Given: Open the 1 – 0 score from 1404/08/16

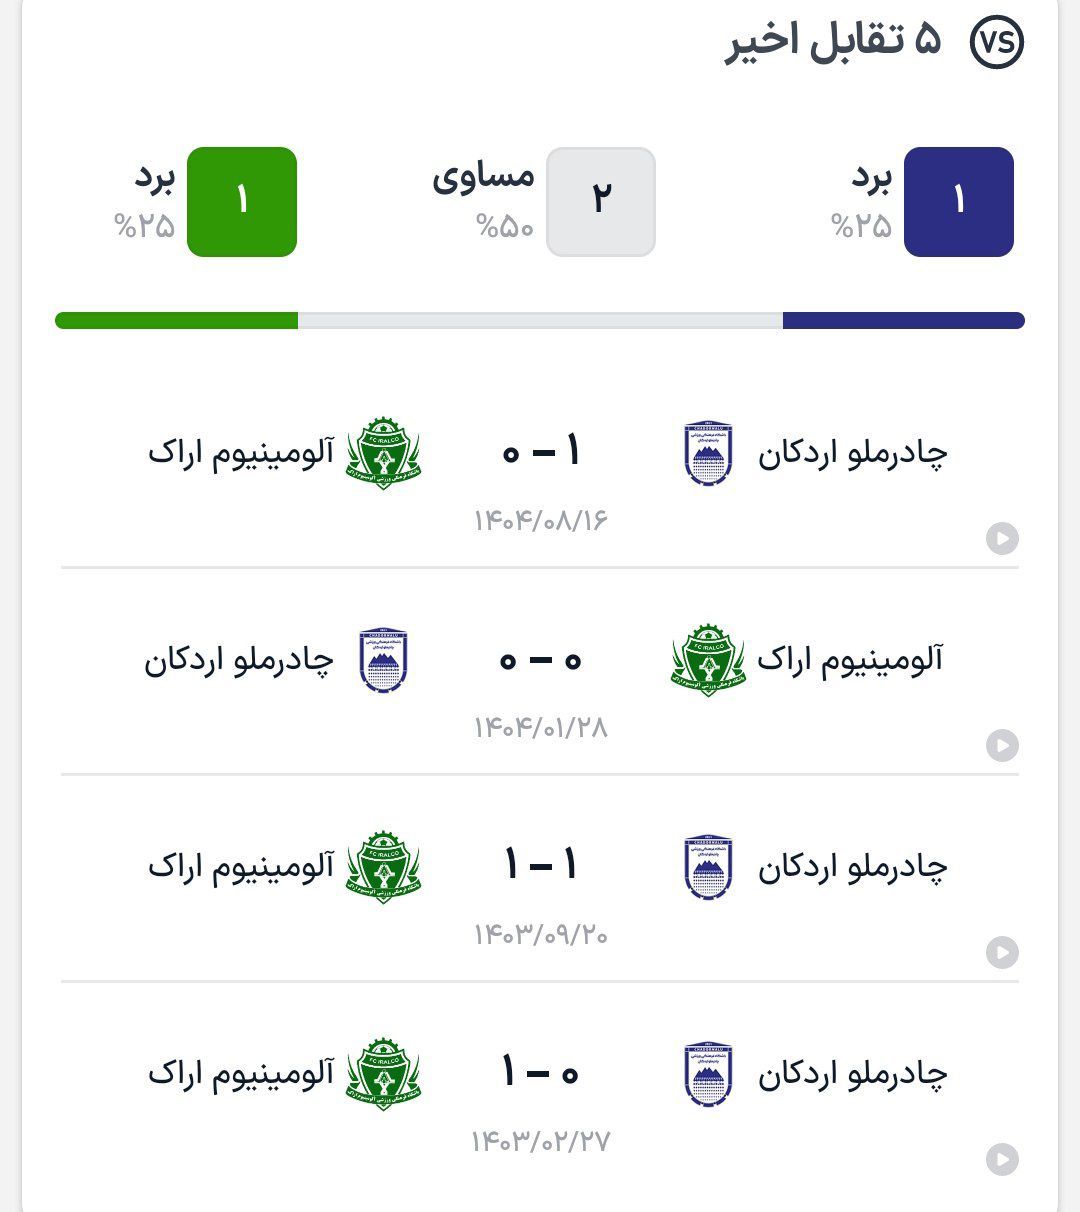Looking at the screenshot, I should tap(541, 453).
